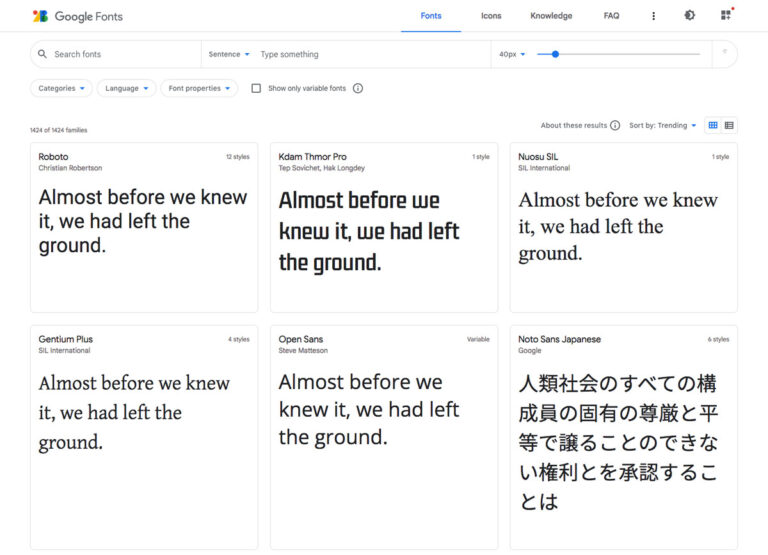768x555 pixels.
Task: Open the Font properties dropdown
Action: pyautogui.click(x=199, y=88)
